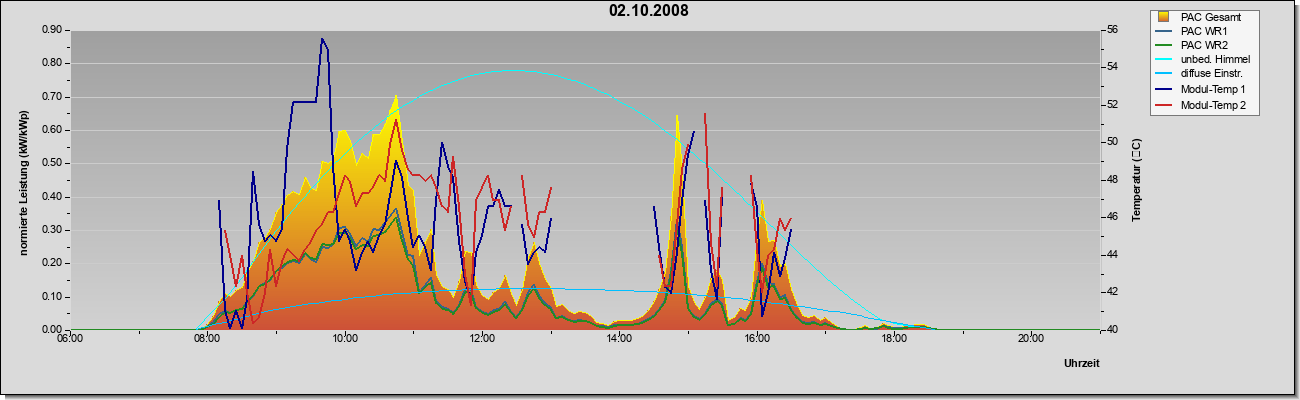Click the Uhrzeit axis title
1300x400 pixels.
[x=1081, y=364]
